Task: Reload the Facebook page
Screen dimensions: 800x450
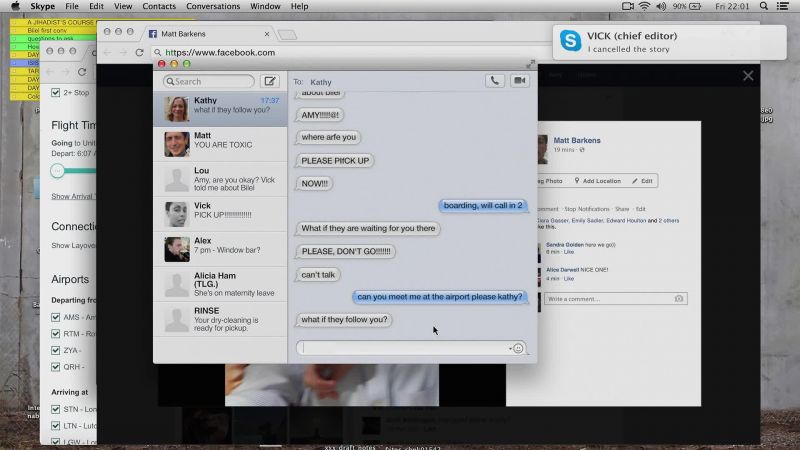Action: (x=139, y=52)
